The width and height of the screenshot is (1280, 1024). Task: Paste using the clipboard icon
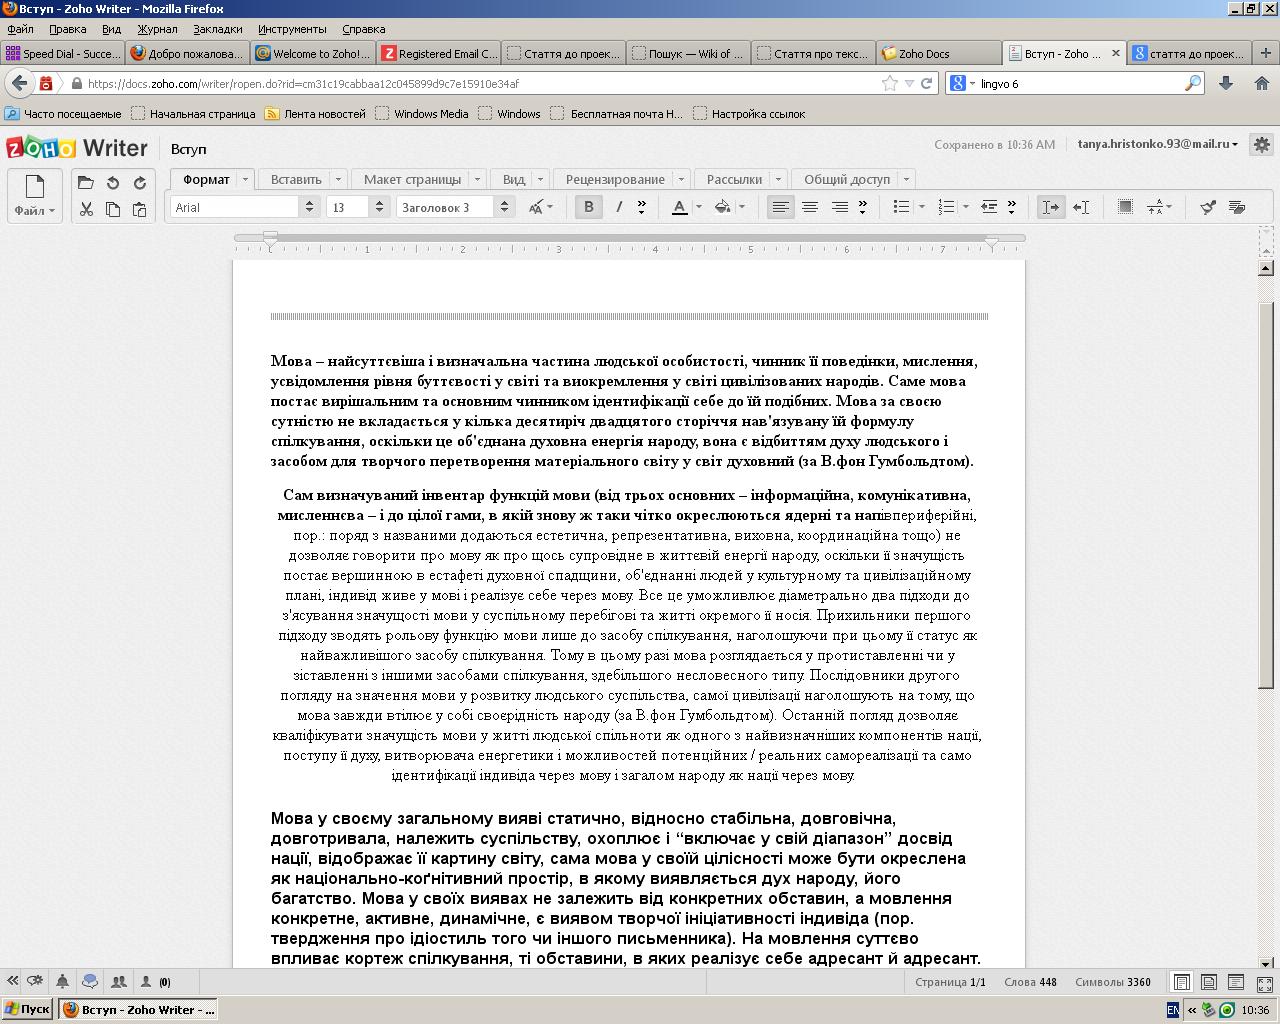click(x=140, y=209)
